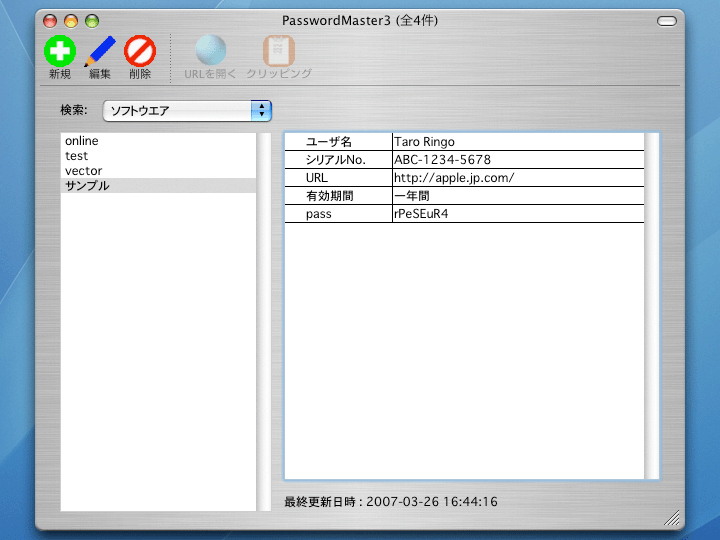Viewport: 720px width, 540px height.
Task: Click the window resize grip corner
Action: 672,518
